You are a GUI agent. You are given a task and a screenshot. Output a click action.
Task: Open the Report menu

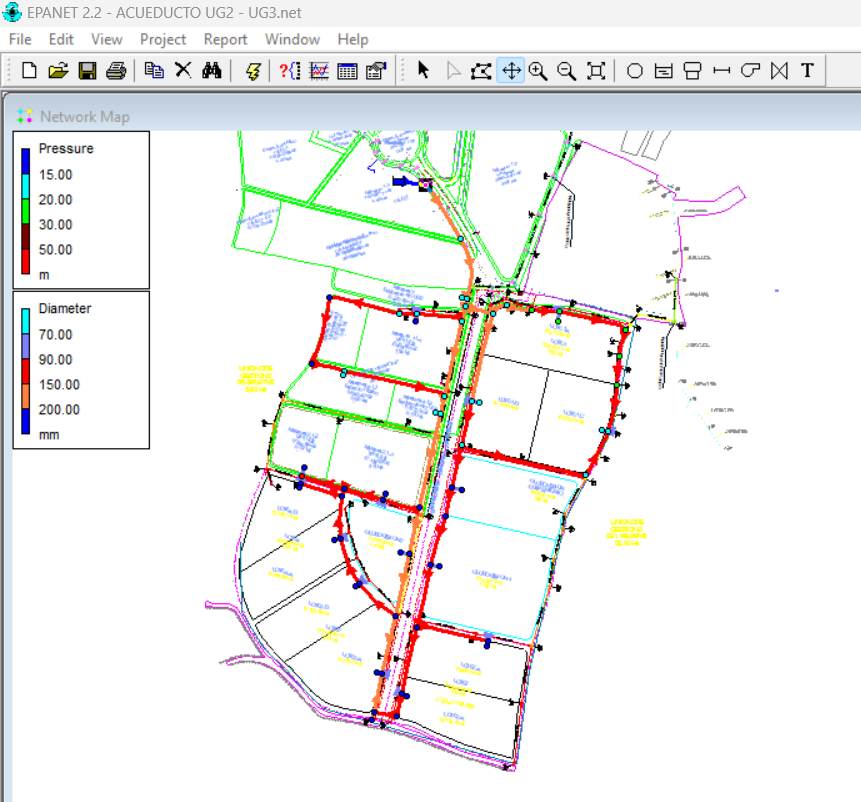point(225,39)
